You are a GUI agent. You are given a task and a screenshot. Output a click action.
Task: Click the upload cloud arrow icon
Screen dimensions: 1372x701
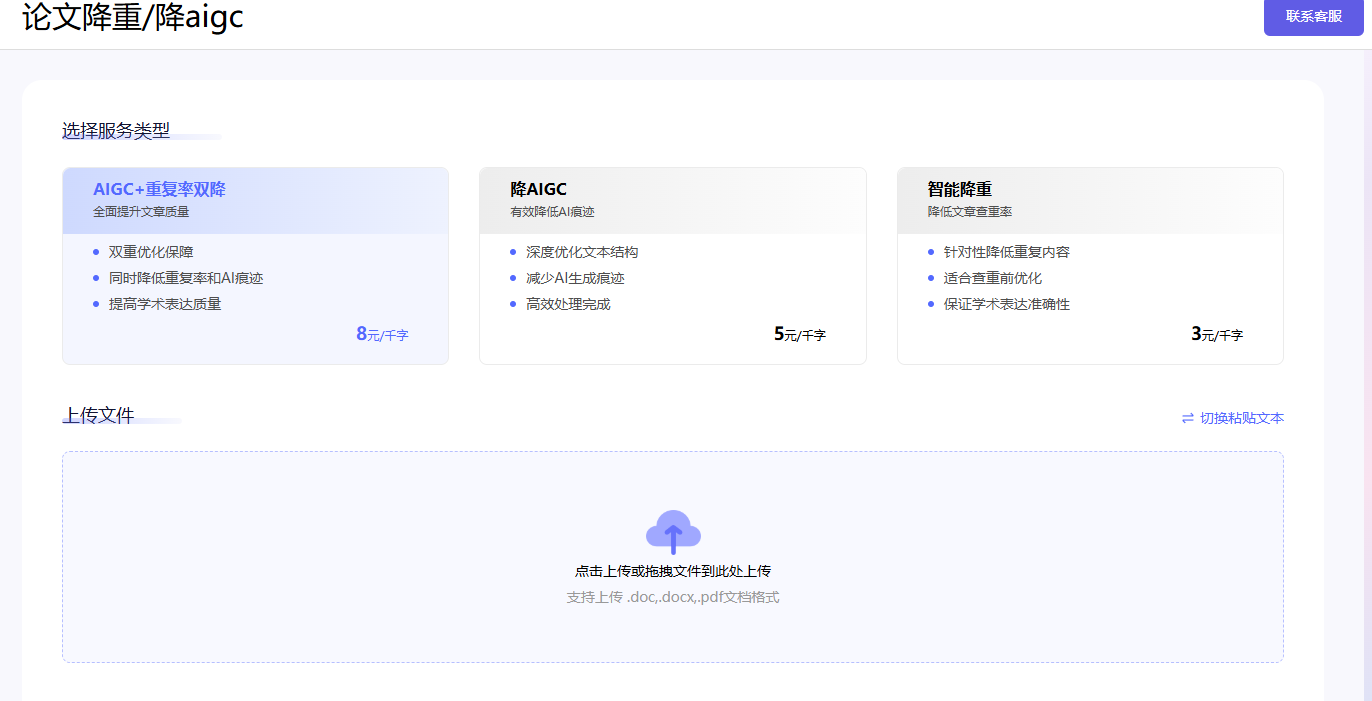coord(673,531)
